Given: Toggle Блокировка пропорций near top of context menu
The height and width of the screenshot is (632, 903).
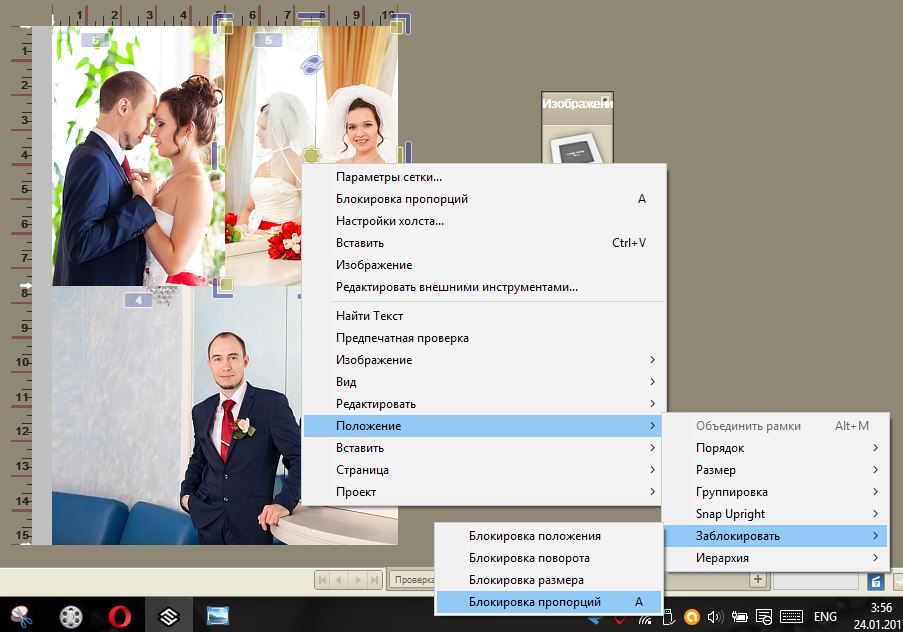Looking at the screenshot, I should [x=483, y=199].
